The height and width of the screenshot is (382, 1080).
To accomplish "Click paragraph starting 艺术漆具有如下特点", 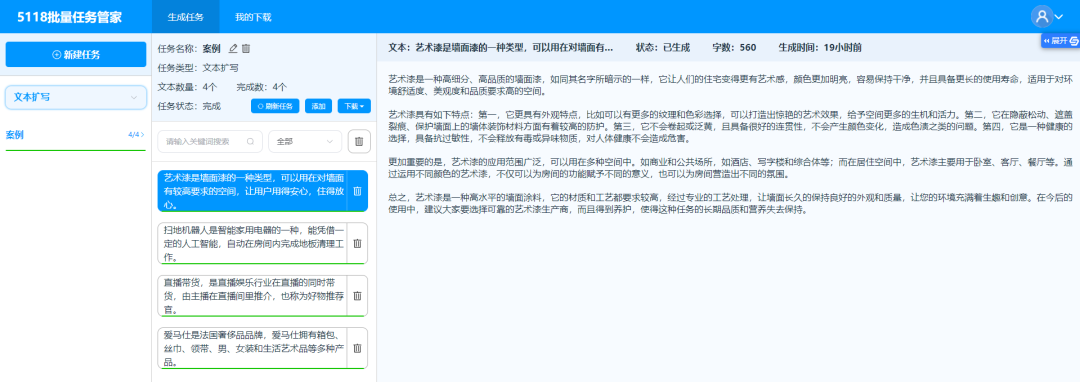I will pyautogui.click(x=731, y=126).
